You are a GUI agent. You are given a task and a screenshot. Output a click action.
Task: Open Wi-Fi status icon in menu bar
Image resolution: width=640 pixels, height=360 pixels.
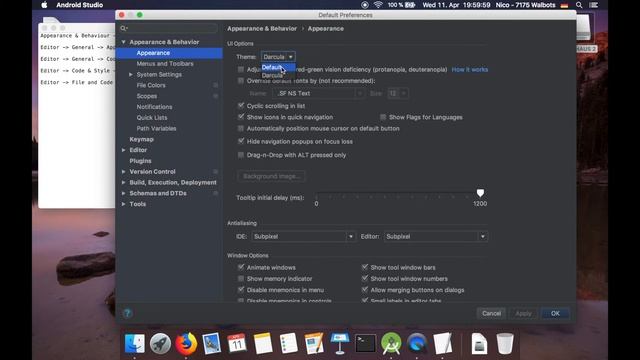coord(378,5)
